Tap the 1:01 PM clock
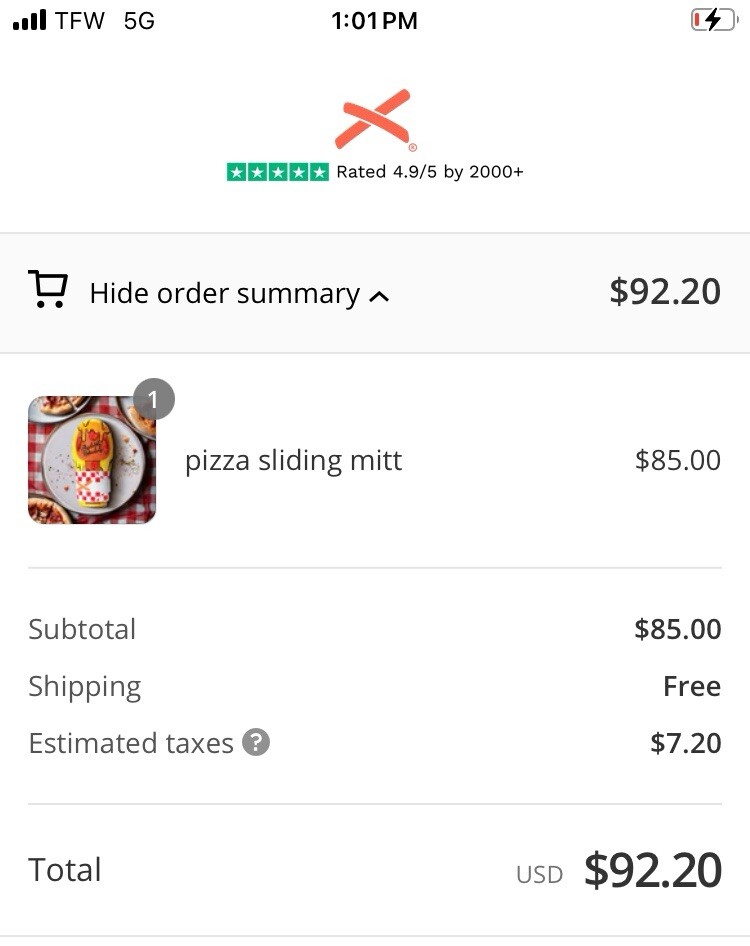This screenshot has height=946, width=750. [374, 21]
